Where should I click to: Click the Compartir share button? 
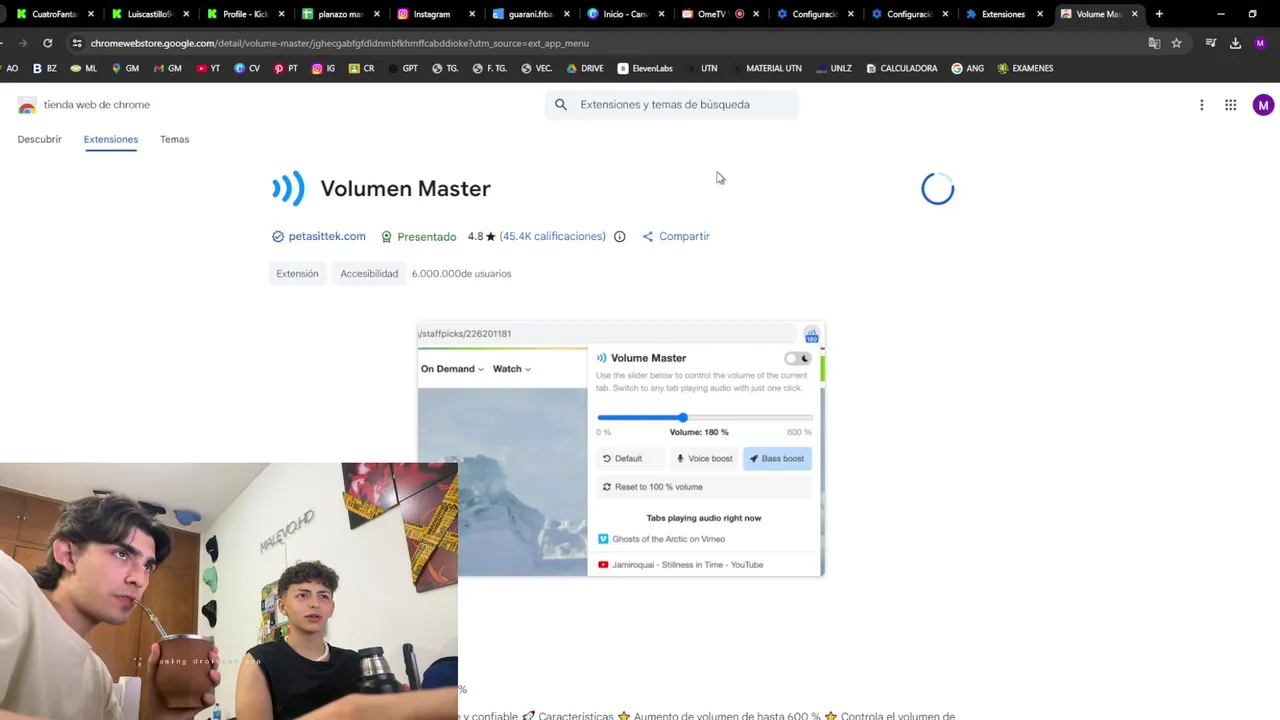676,237
